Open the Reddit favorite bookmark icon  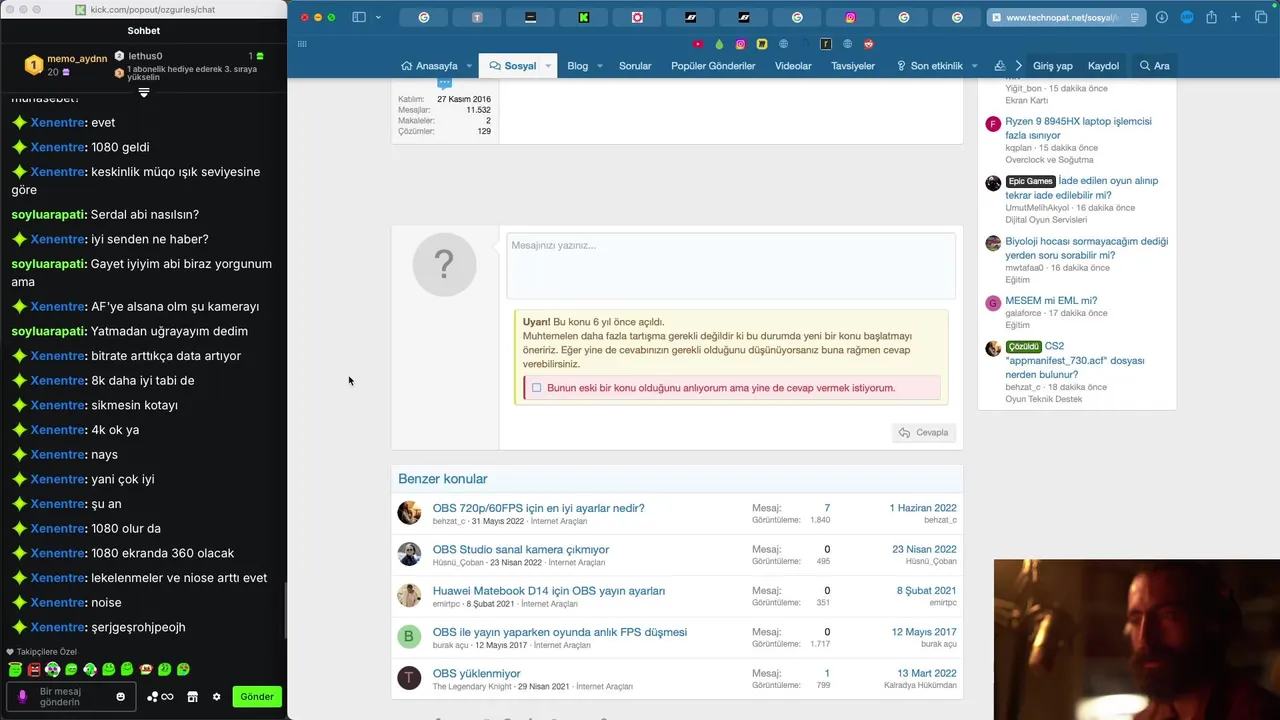pos(868,44)
